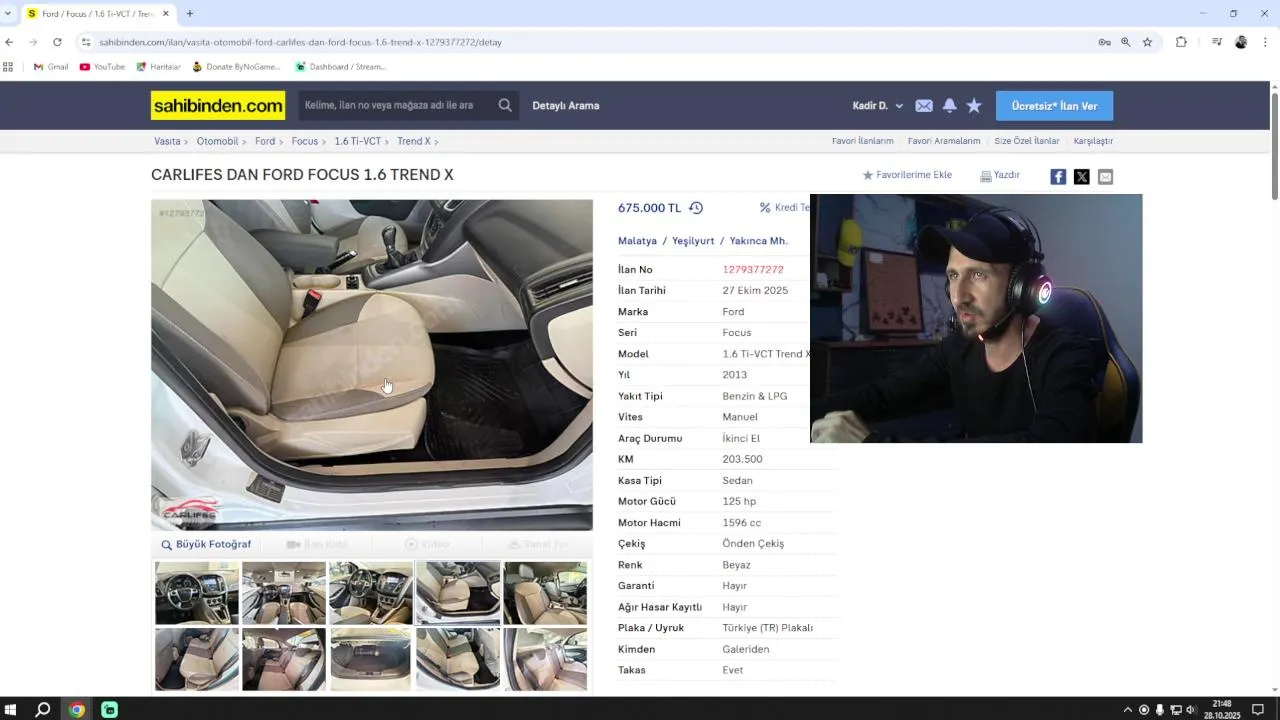Open Favori Aramalarım menu
The width and height of the screenshot is (1280, 720).
(944, 141)
